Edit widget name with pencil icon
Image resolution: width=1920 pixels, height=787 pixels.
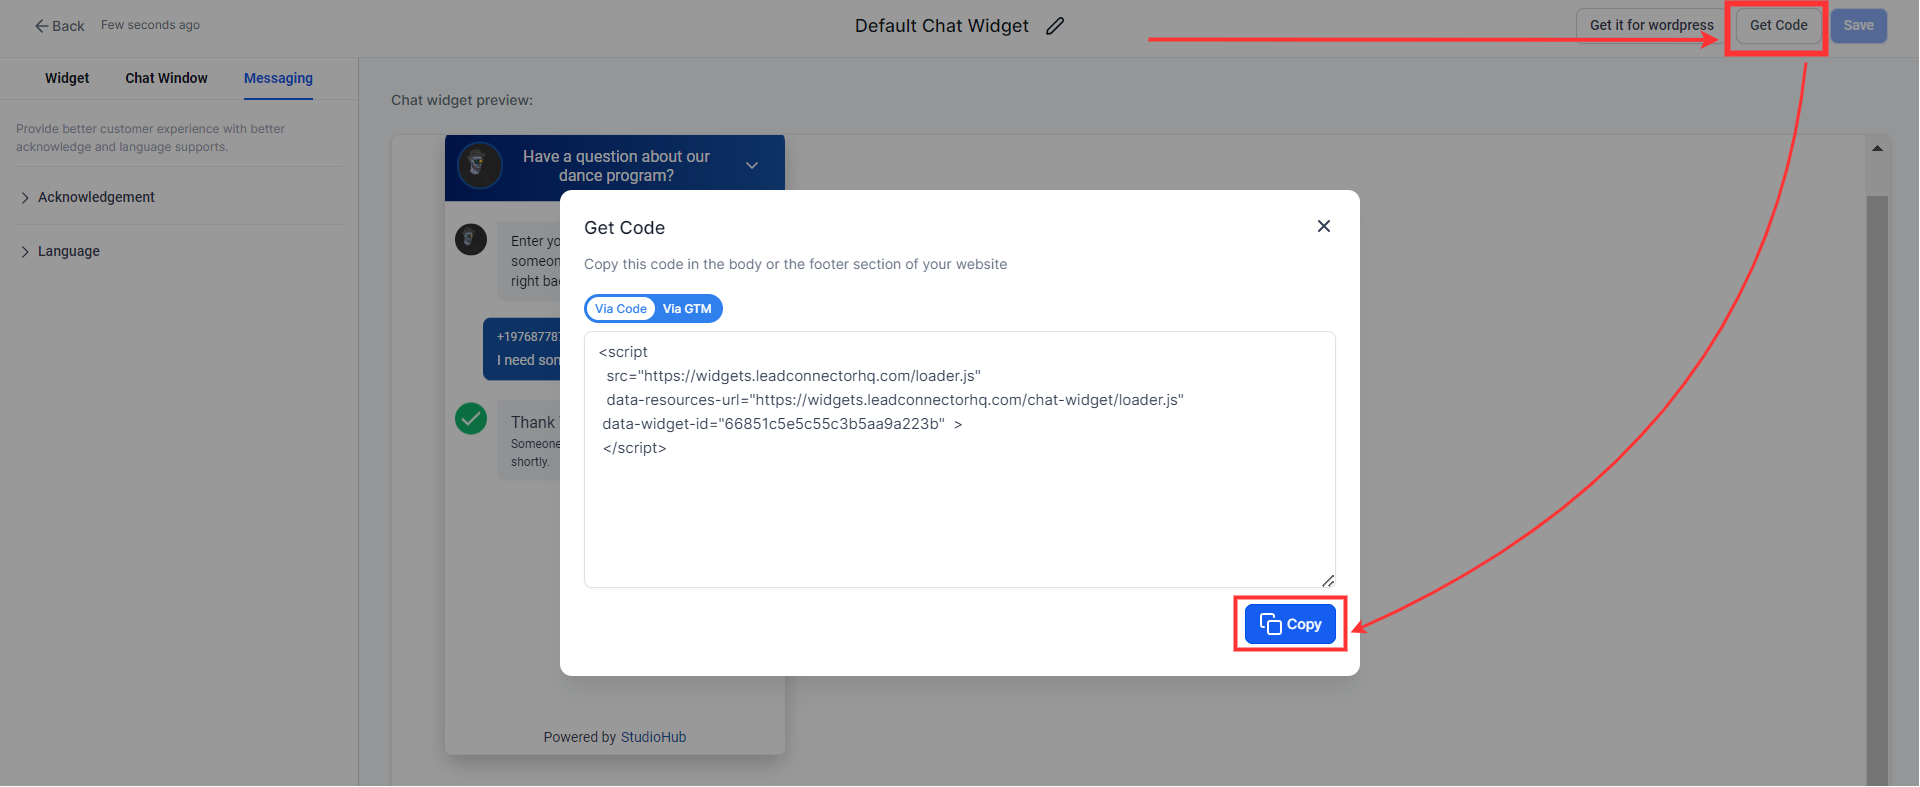tap(1055, 26)
